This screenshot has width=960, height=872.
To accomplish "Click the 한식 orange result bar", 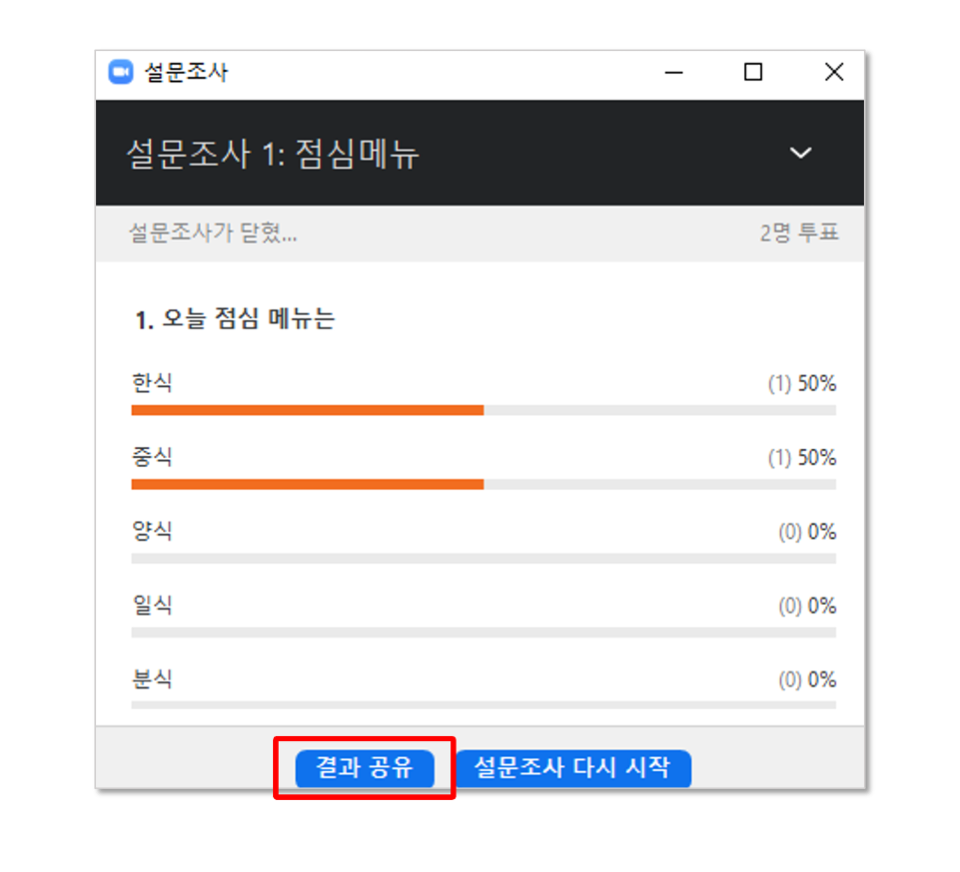I will click(x=307, y=410).
